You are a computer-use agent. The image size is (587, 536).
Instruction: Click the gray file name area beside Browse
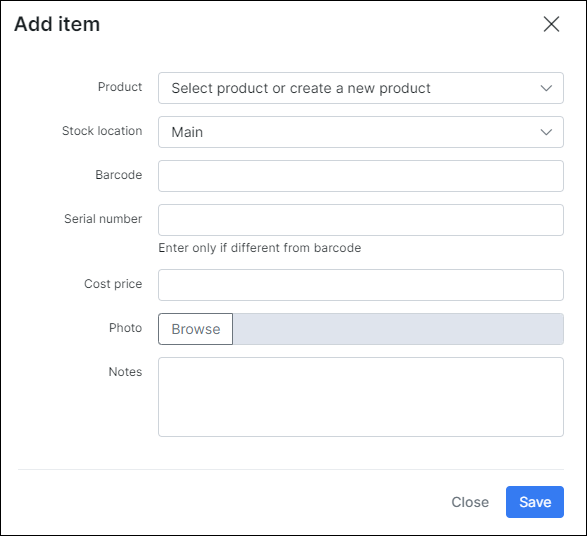click(x=398, y=329)
